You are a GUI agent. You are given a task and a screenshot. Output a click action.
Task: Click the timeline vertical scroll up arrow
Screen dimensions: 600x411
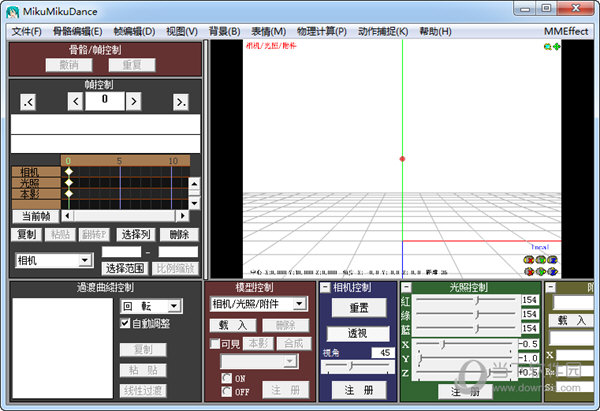(194, 184)
